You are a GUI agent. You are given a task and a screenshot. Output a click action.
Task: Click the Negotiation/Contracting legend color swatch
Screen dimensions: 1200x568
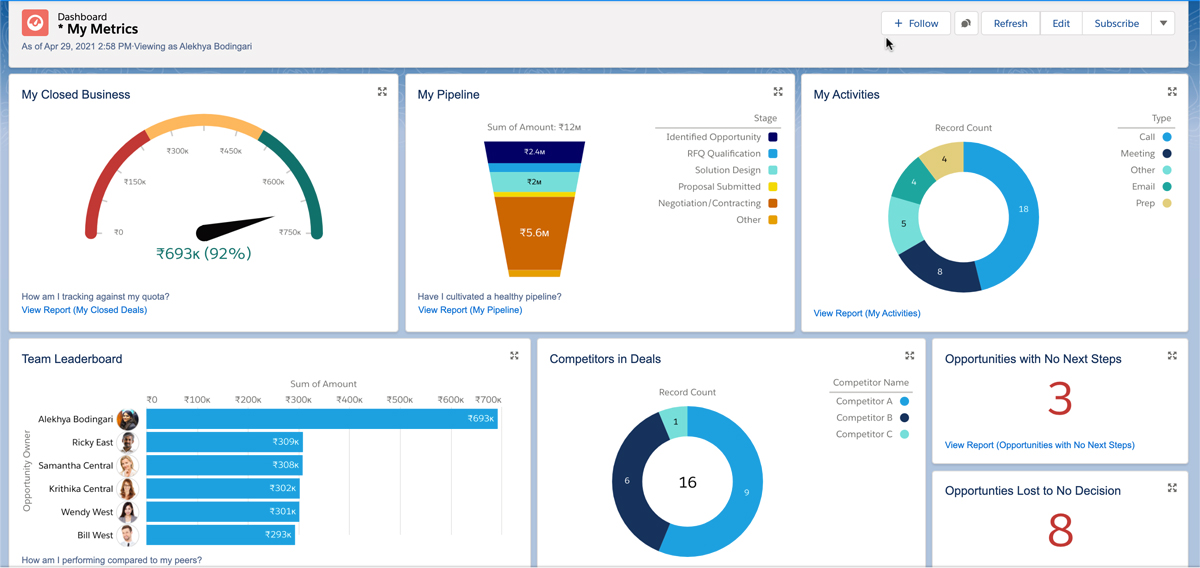pyautogui.click(x=773, y=203)
